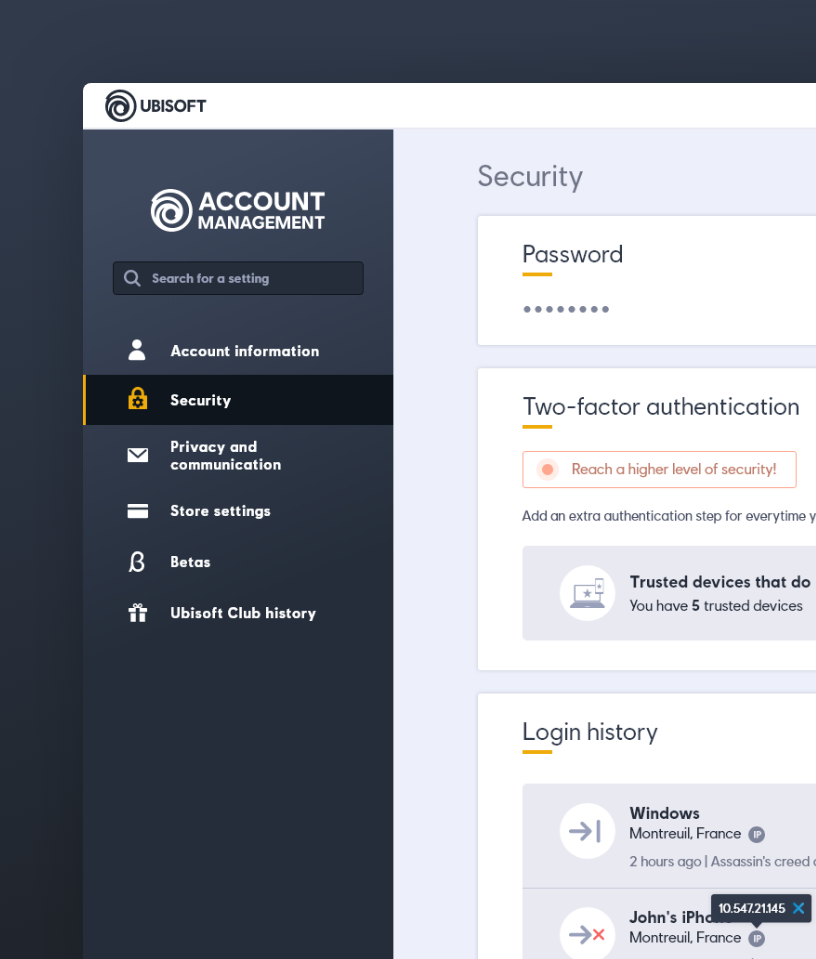Click the John's iPhone failed login icon

pos(587,935)
